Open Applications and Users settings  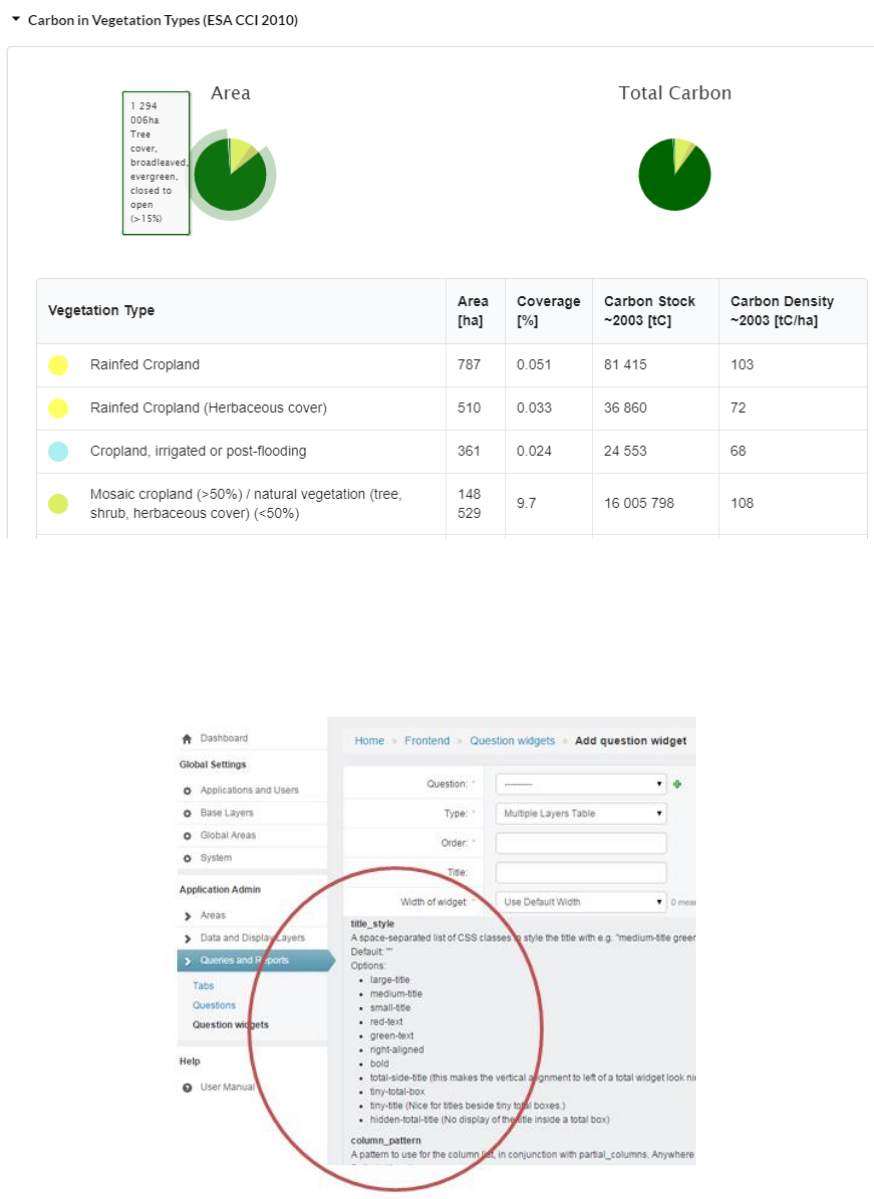(249, 790)
